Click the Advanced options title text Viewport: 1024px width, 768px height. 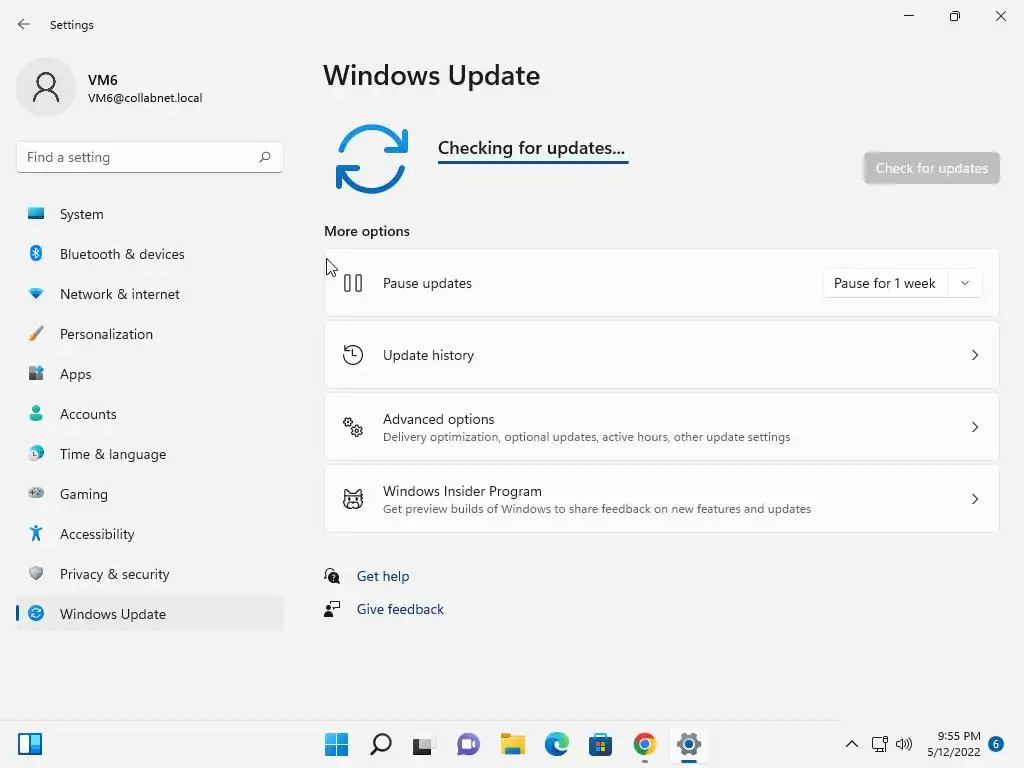438,419
